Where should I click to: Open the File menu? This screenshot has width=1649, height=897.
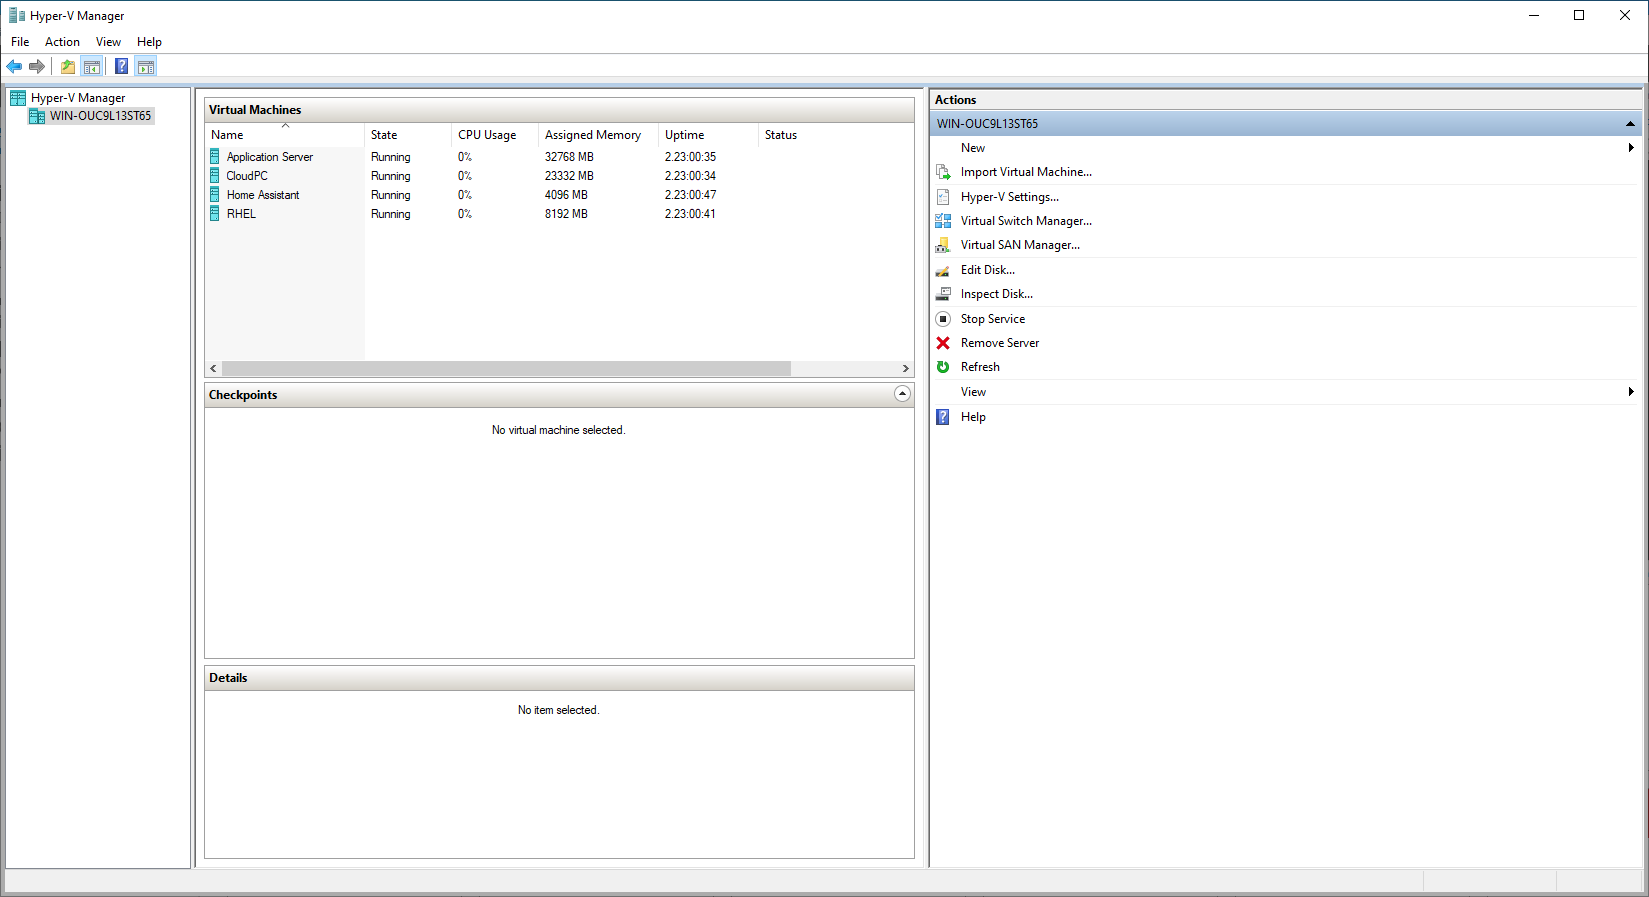pos(20,42)
